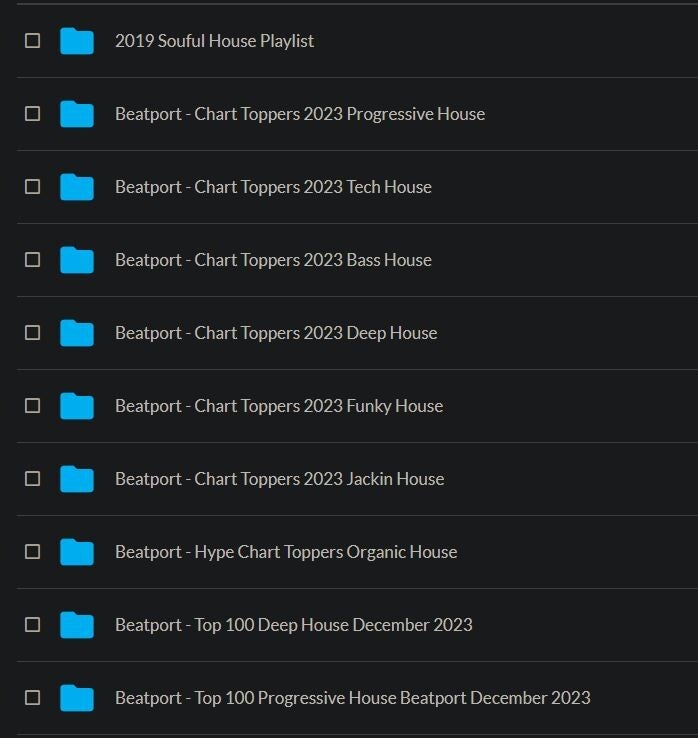Open folder icon for Chart Toppers 2023 Tech House
This screenshot has height=738, width=698.
77,187
